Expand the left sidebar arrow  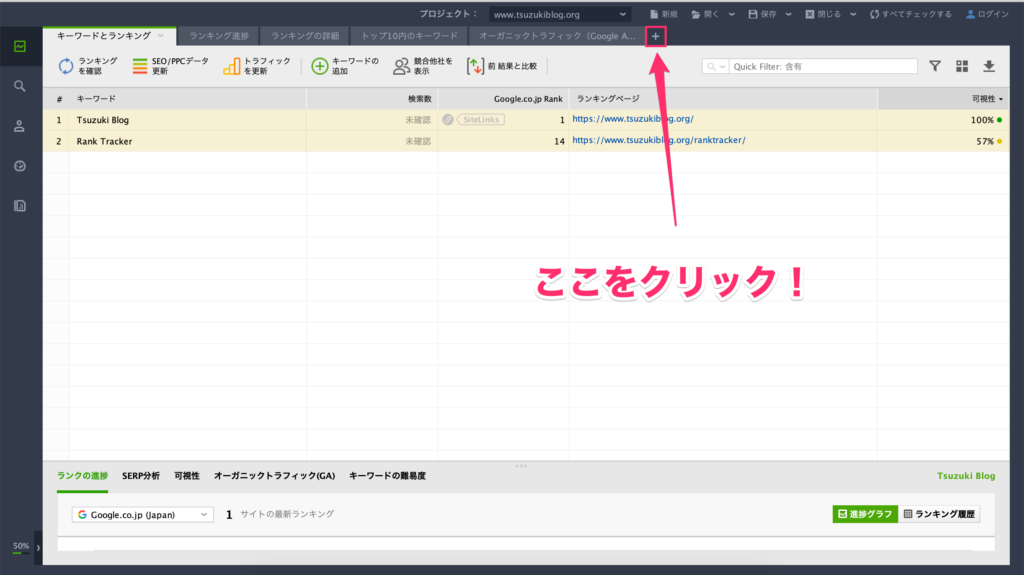pyautogui.click(x=38, y=548)
